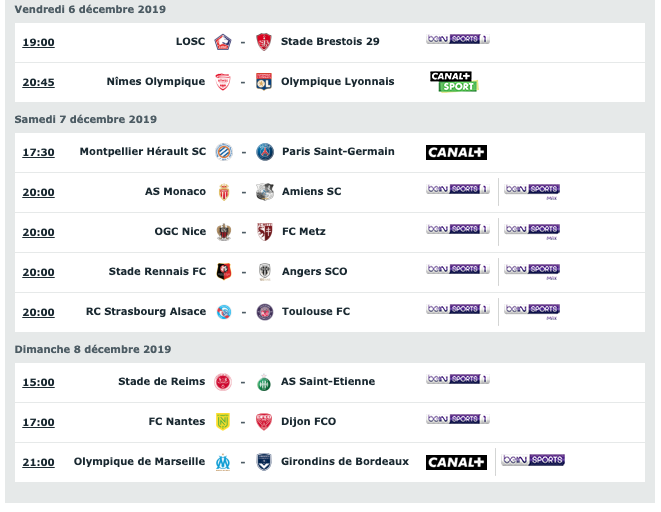Click the Toulouse FC team name
The height and width of the screenshot is (512, 661).
[316, 311]
